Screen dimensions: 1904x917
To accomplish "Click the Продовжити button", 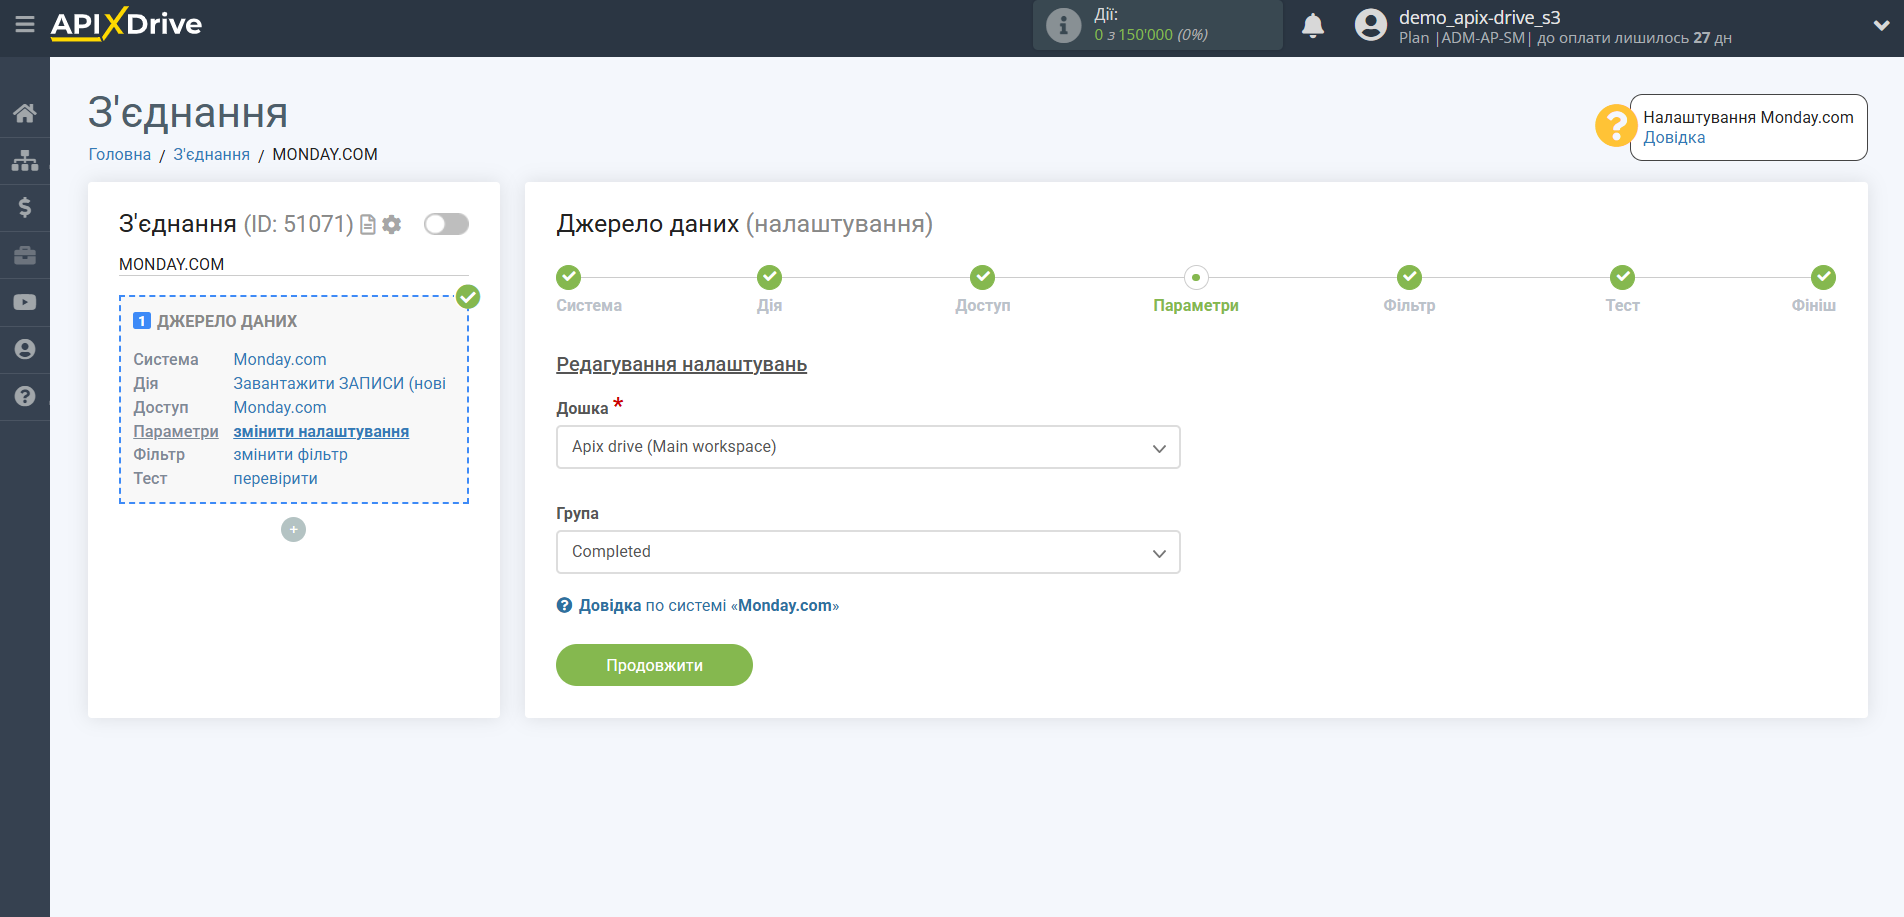I will coord(654,665).
